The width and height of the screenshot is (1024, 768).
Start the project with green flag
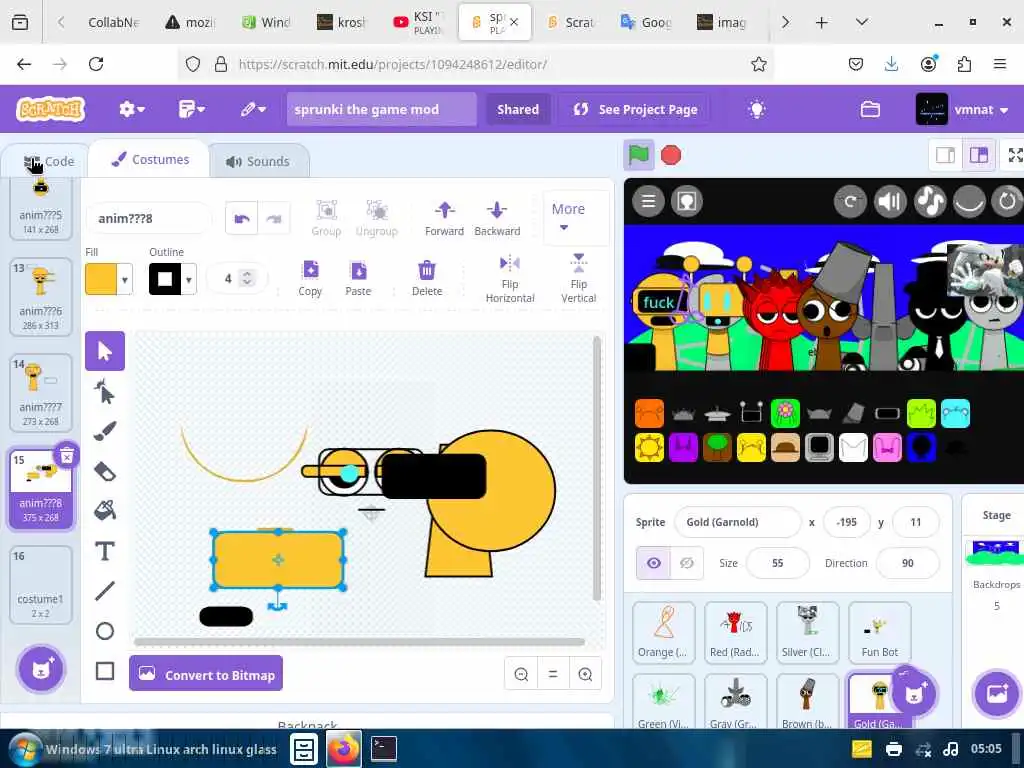pyautogui.click(x=639, y=155)
